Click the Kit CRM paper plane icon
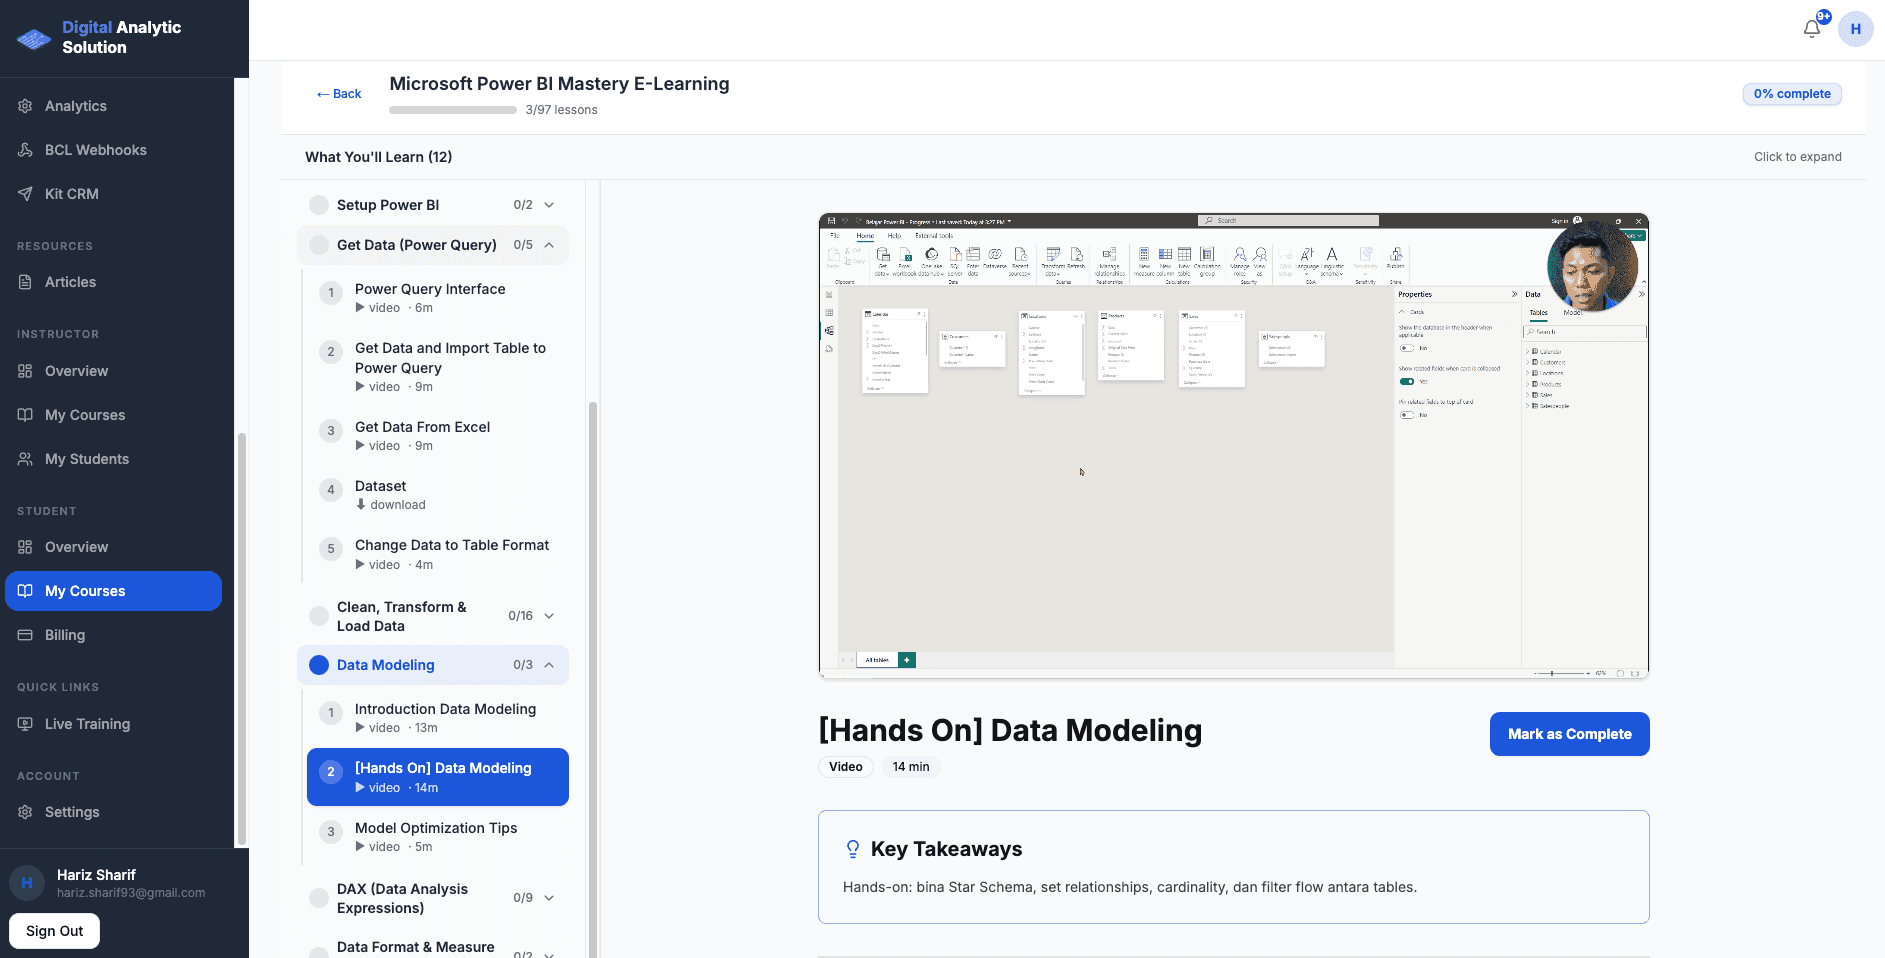The image size is (1885, 958). [25, 194]
